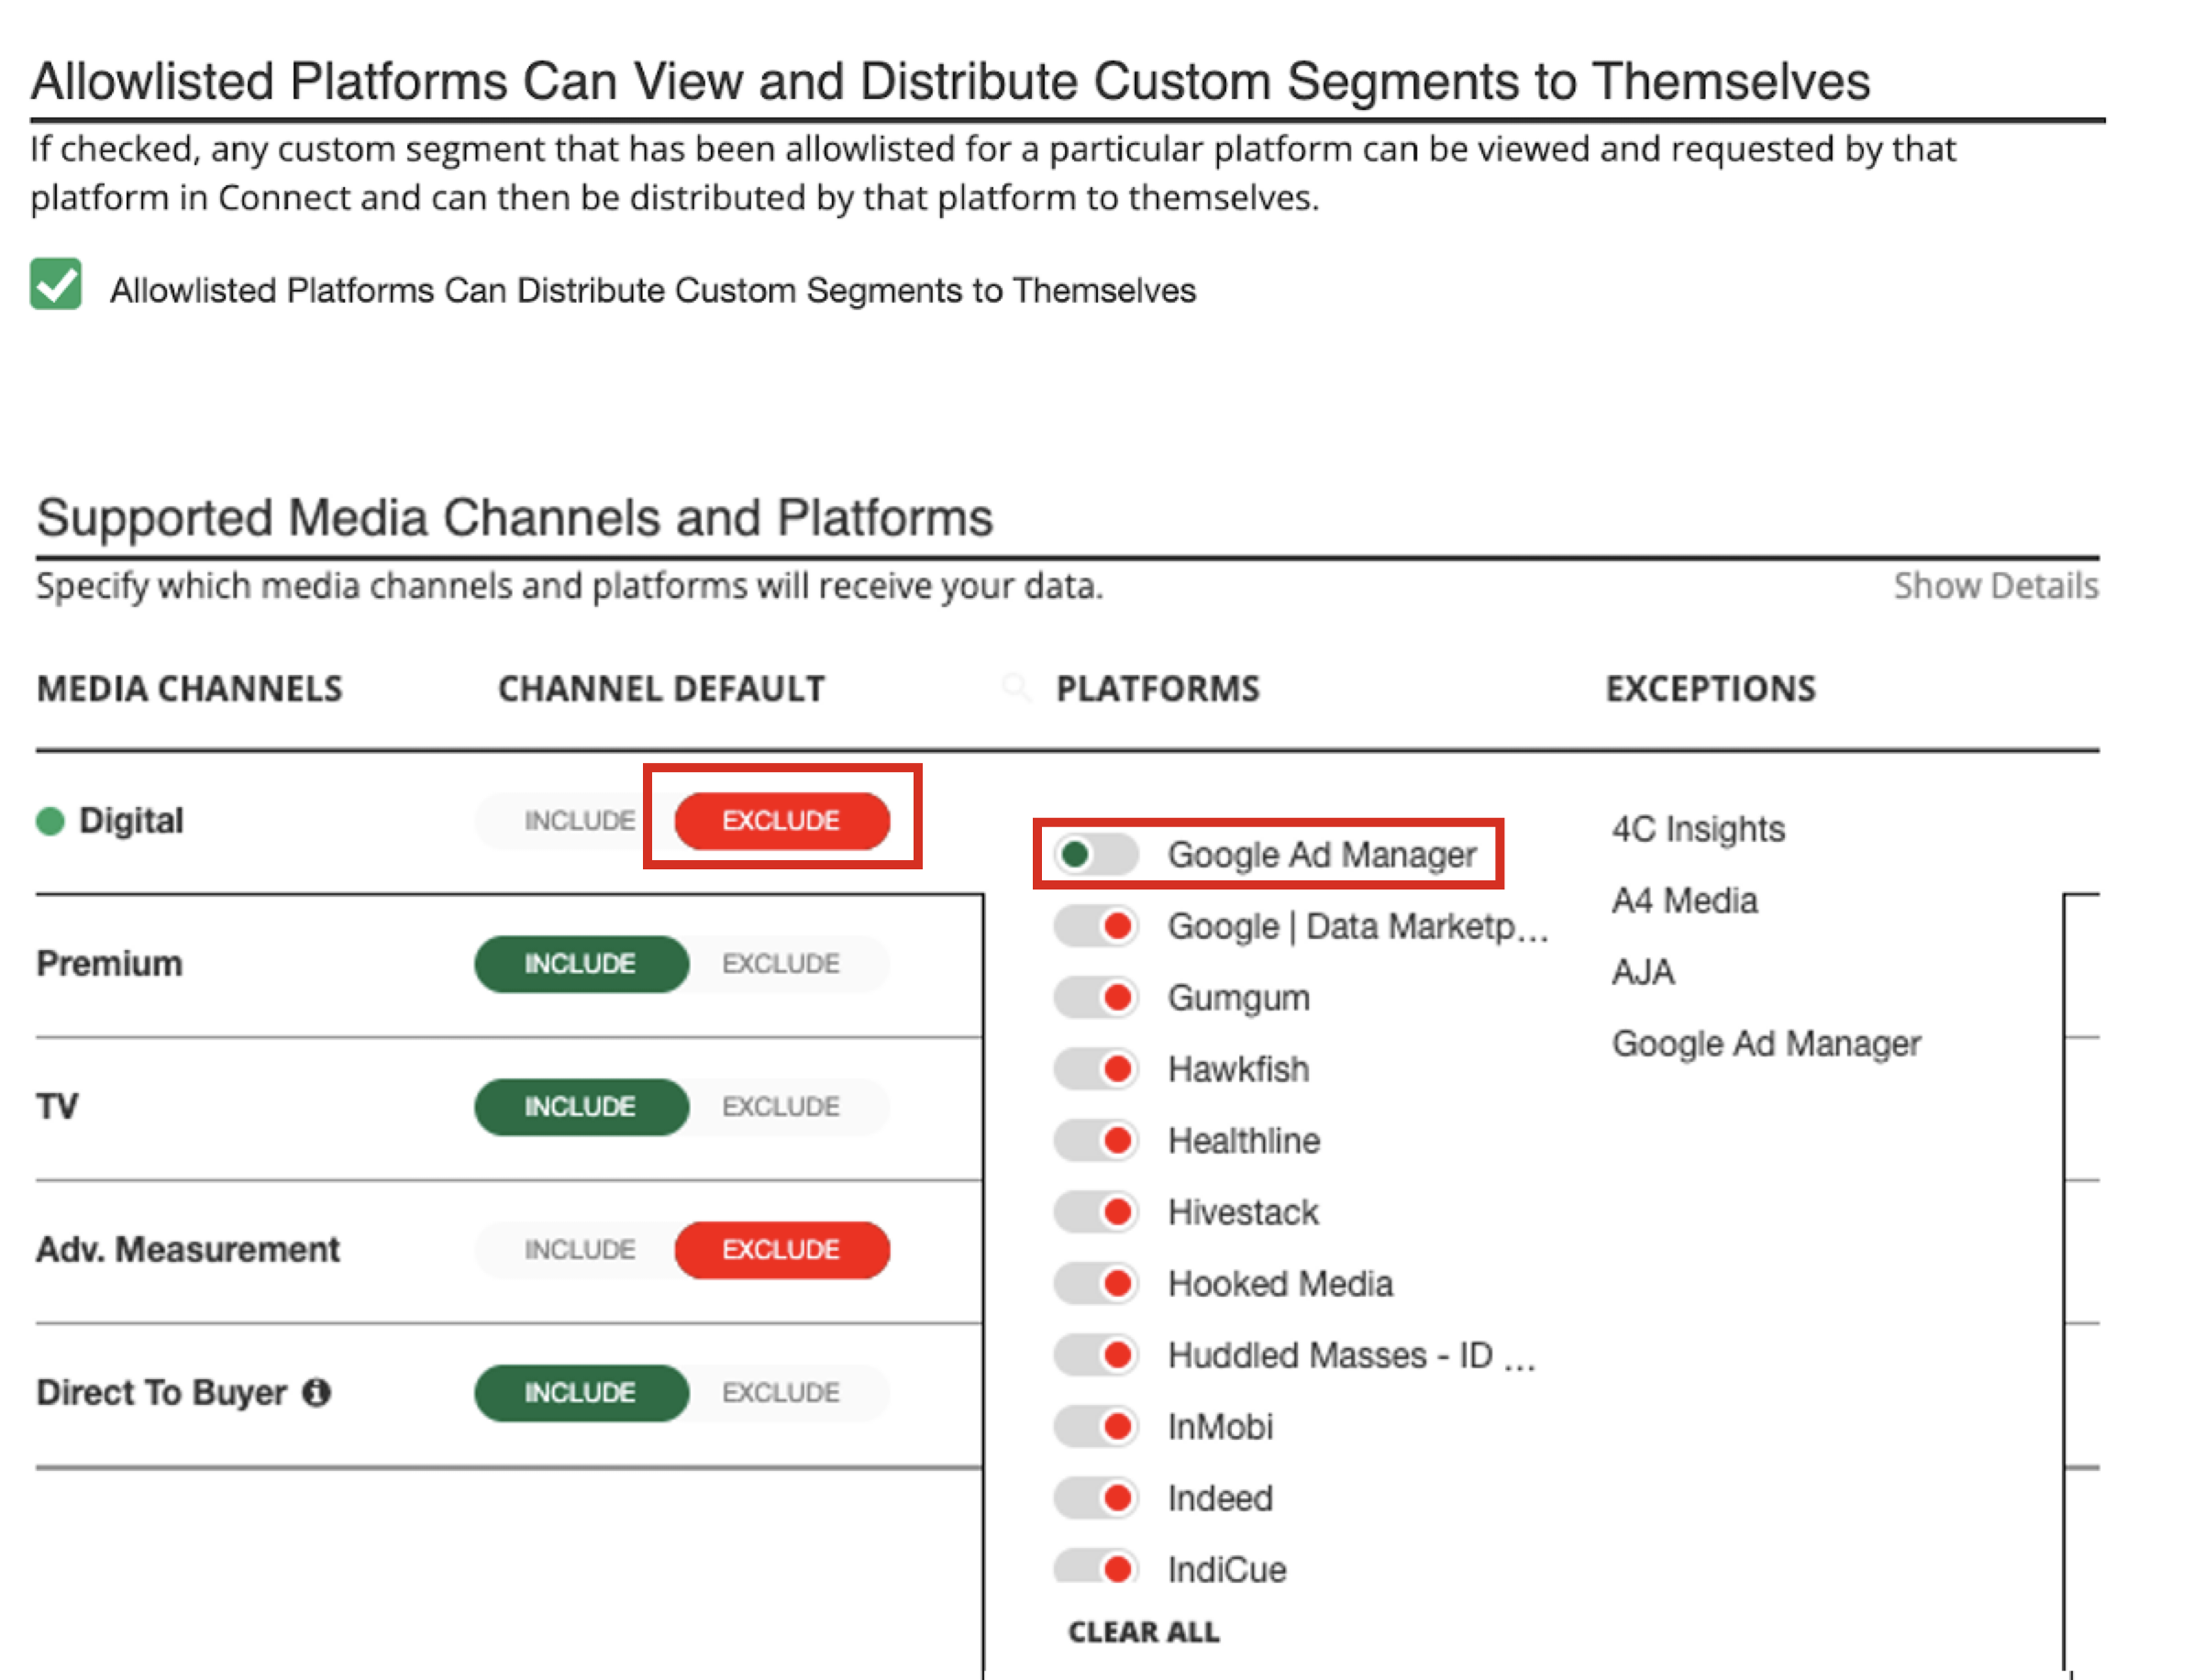Set Digital channel default to Include

579,821
